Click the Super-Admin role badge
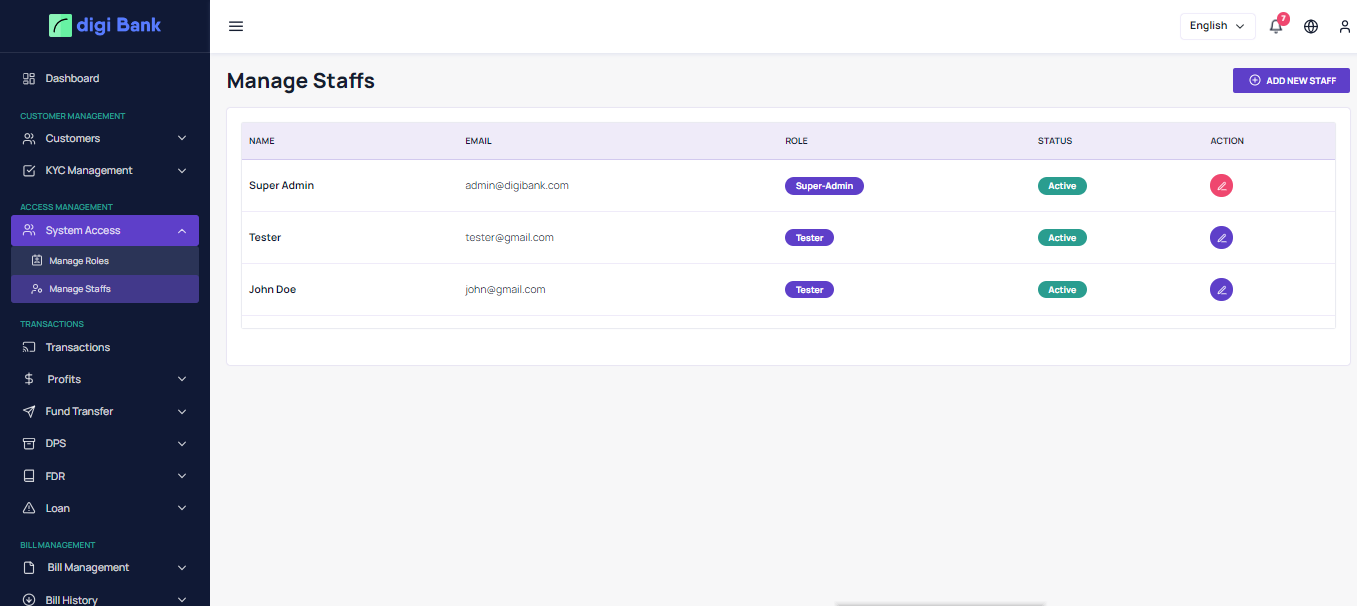This screenshot has height=606, width=1357. (x=824, y=186)
